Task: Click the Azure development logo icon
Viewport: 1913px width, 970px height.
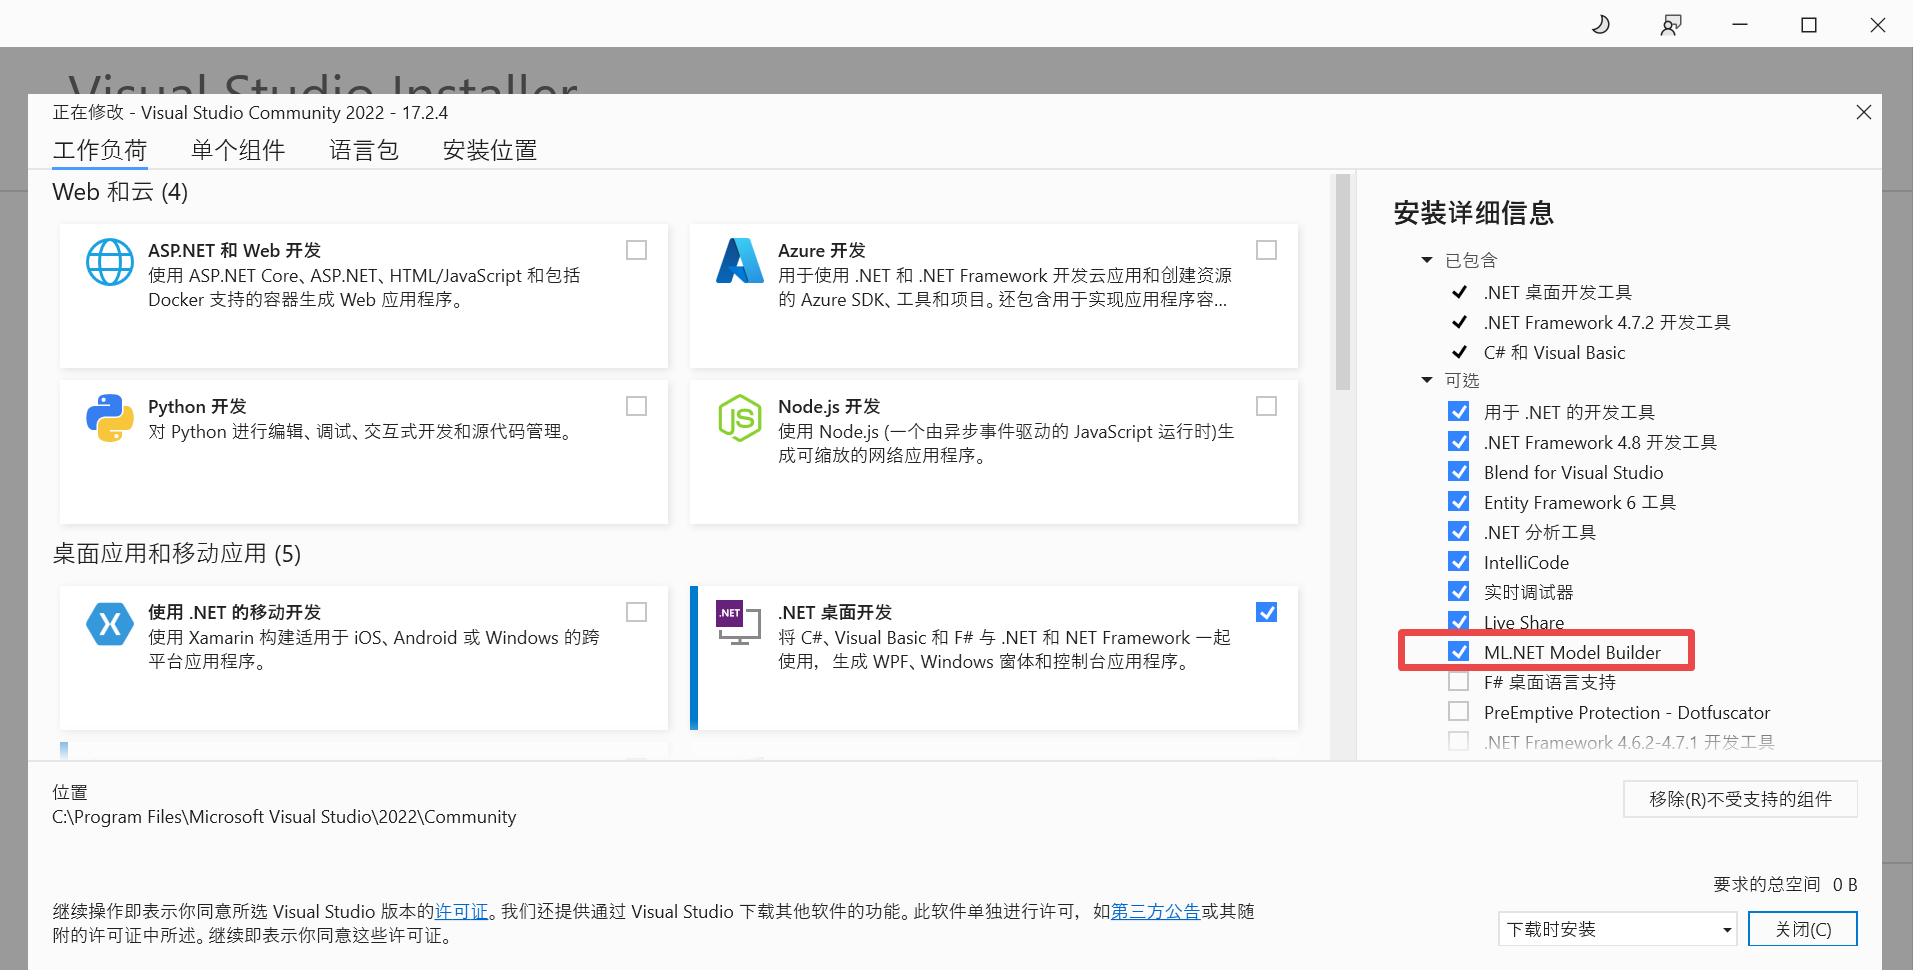Action: click(740, 261)
